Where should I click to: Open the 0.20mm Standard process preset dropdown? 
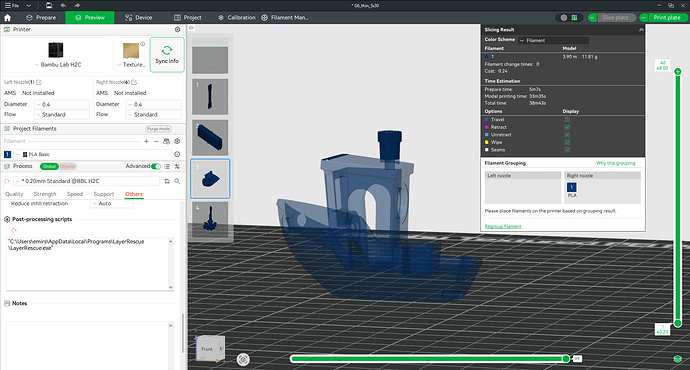tap(87, 181)
